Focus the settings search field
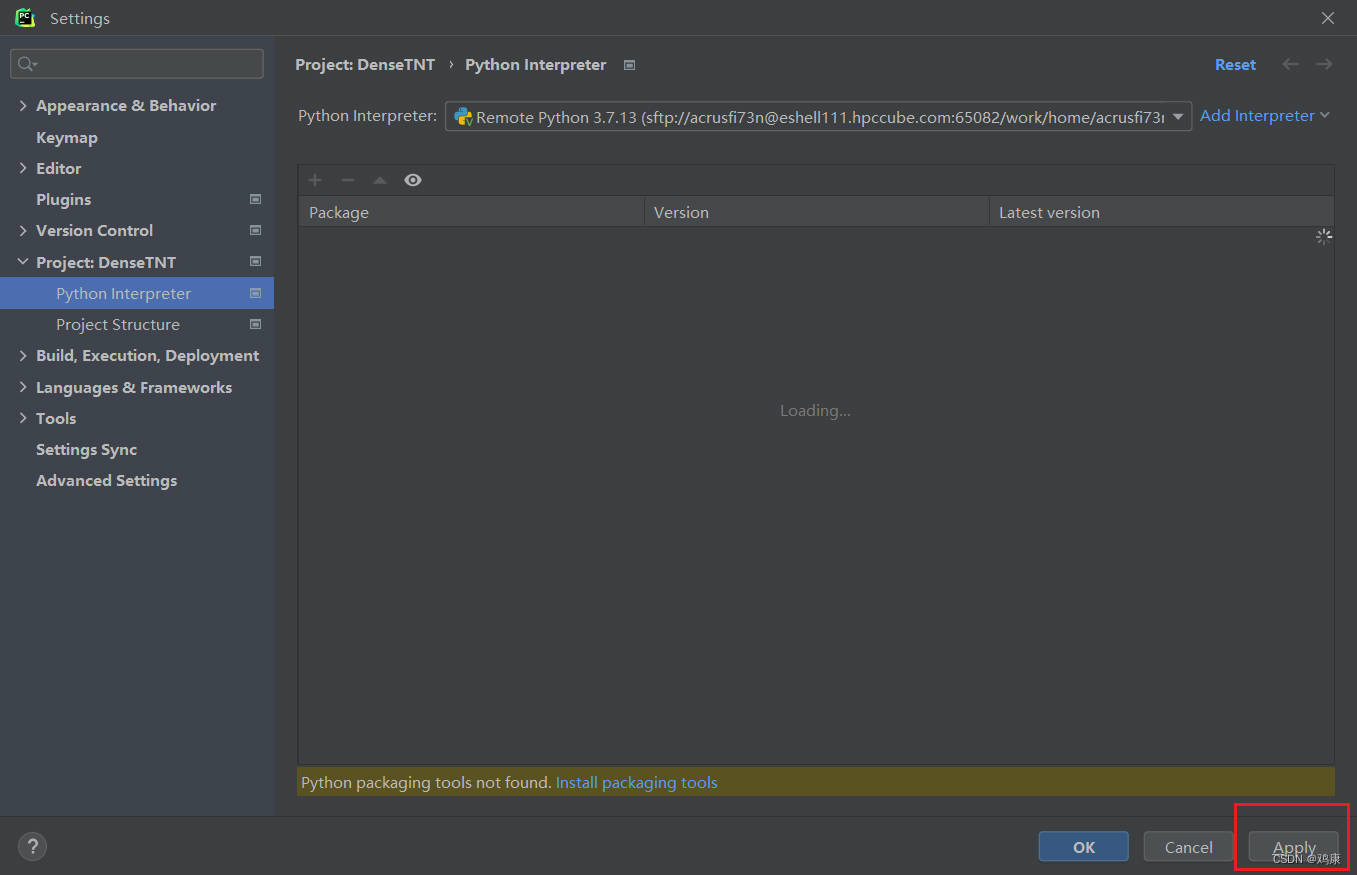This screenshot has width=1357, height=875. tap(137, 64)
